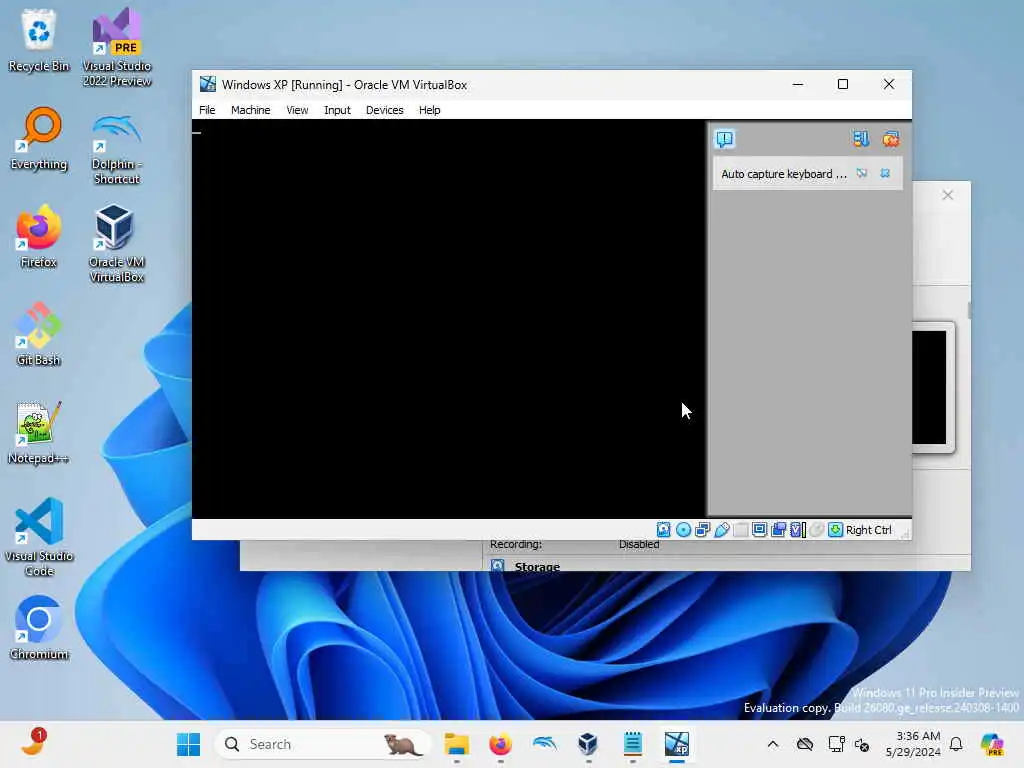
Task: Select the Chromium desktop shortcut
Action: pos(39,628)
